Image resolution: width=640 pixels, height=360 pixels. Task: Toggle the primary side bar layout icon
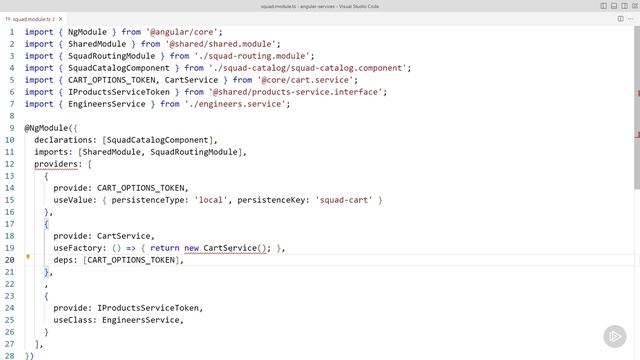pyautogui.click(x=603, y=6)
